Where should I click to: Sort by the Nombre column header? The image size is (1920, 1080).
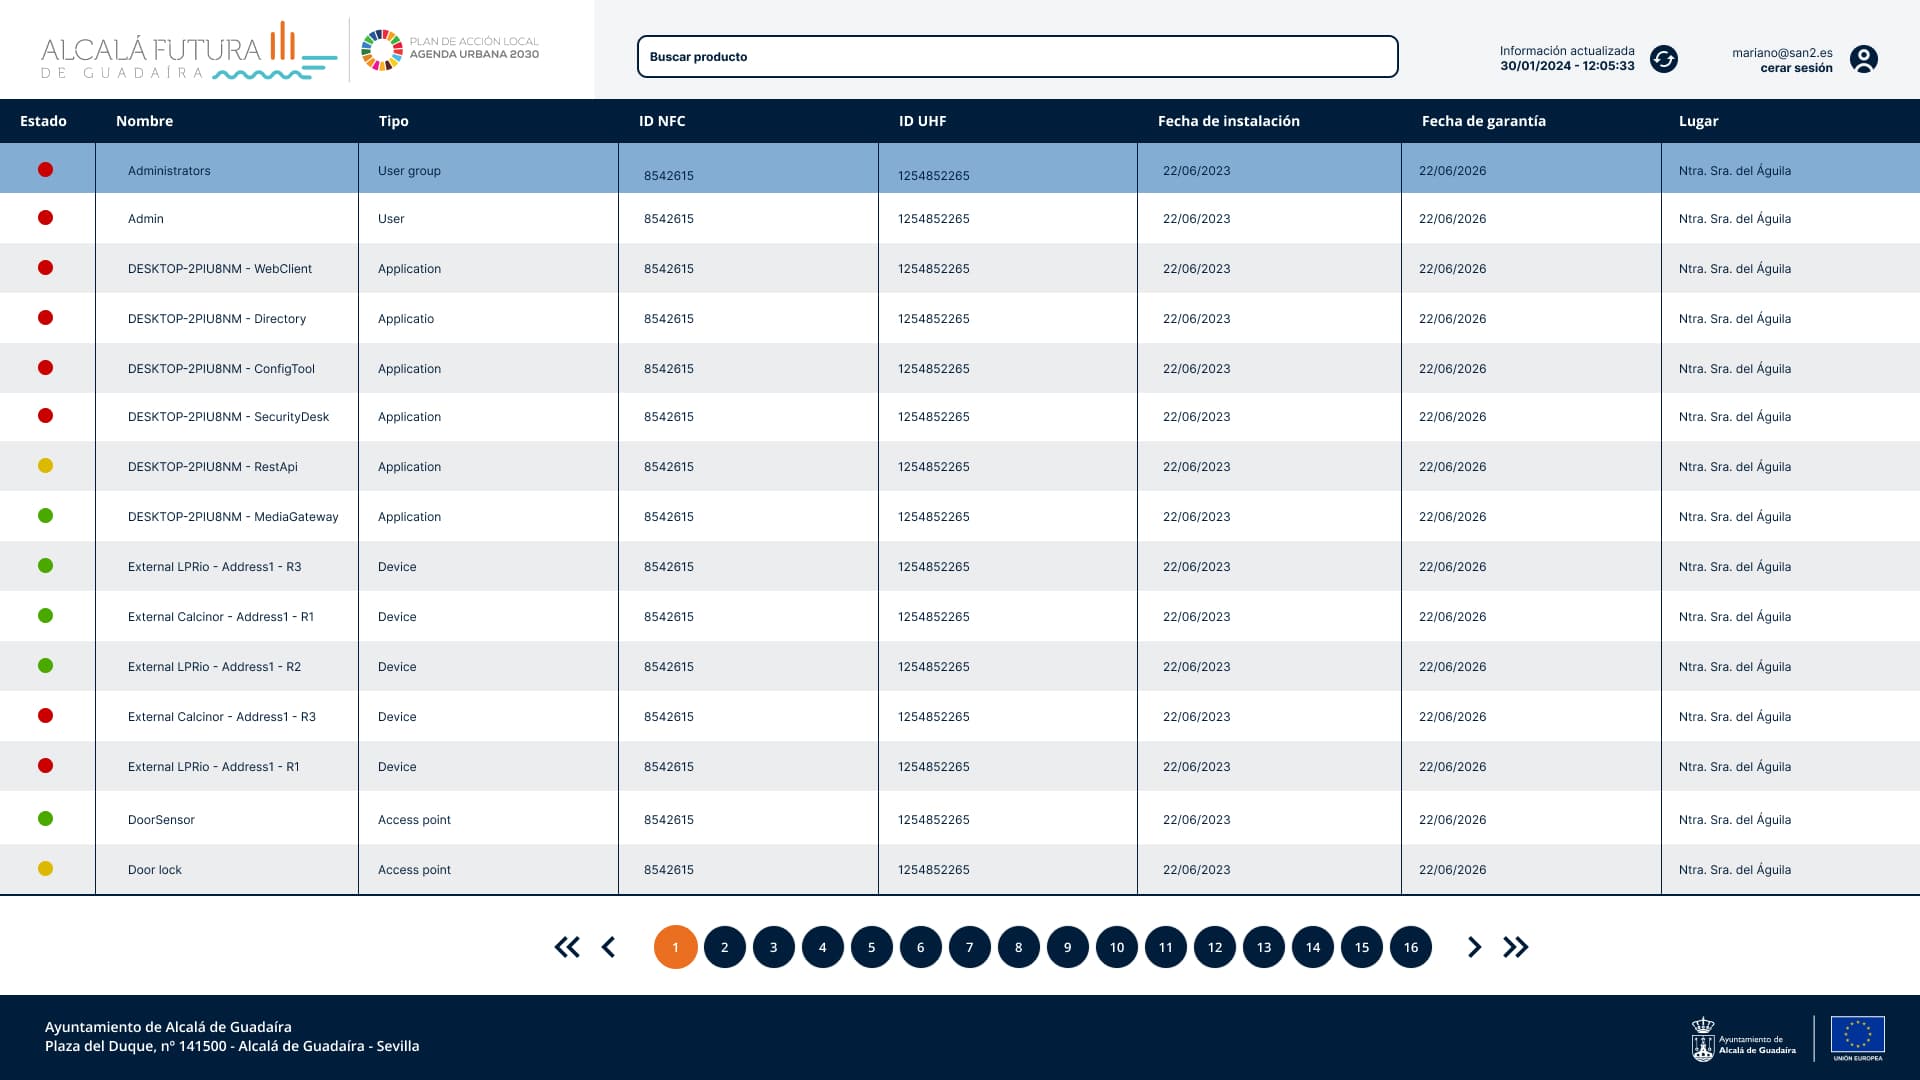pos(144,121)
